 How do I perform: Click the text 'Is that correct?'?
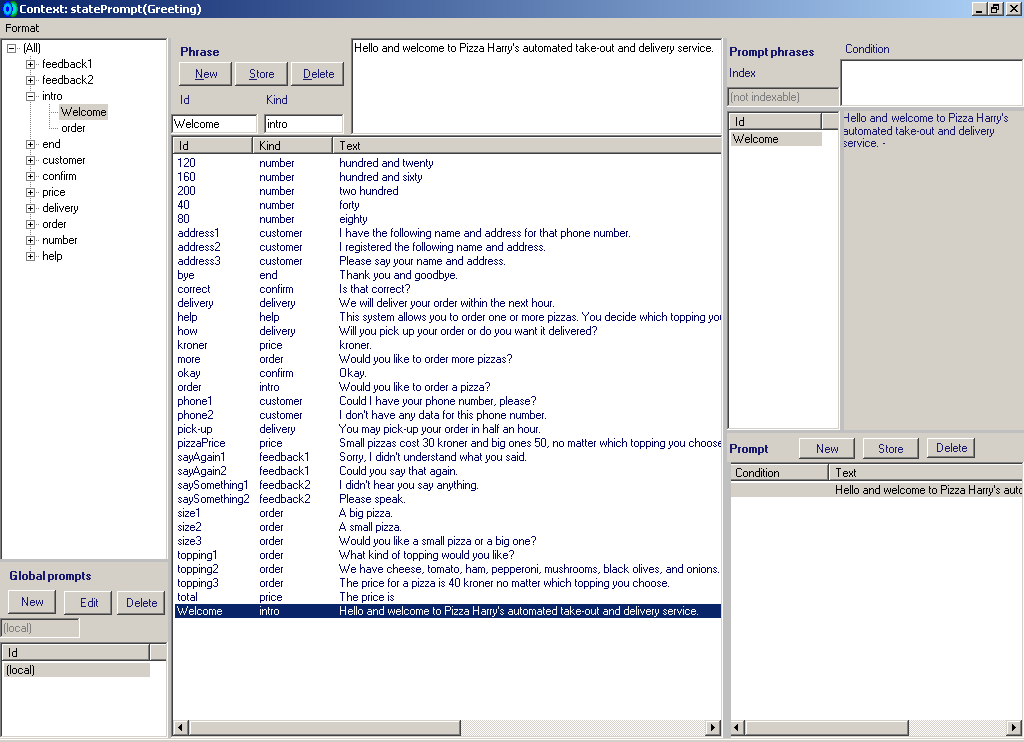click(x=374, y=289)
